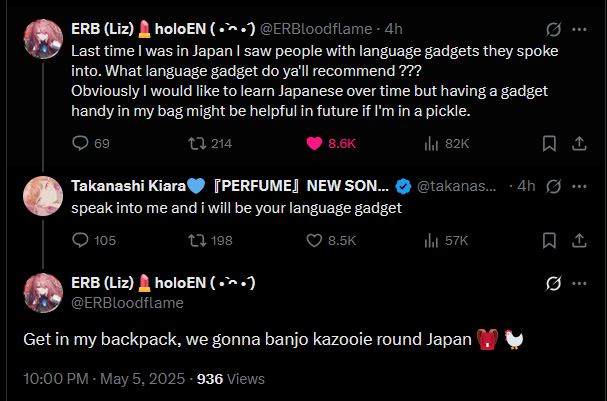607x401 pixels.
Task: Click Grok icon on the backpack tweet
Action: (550, 284)
